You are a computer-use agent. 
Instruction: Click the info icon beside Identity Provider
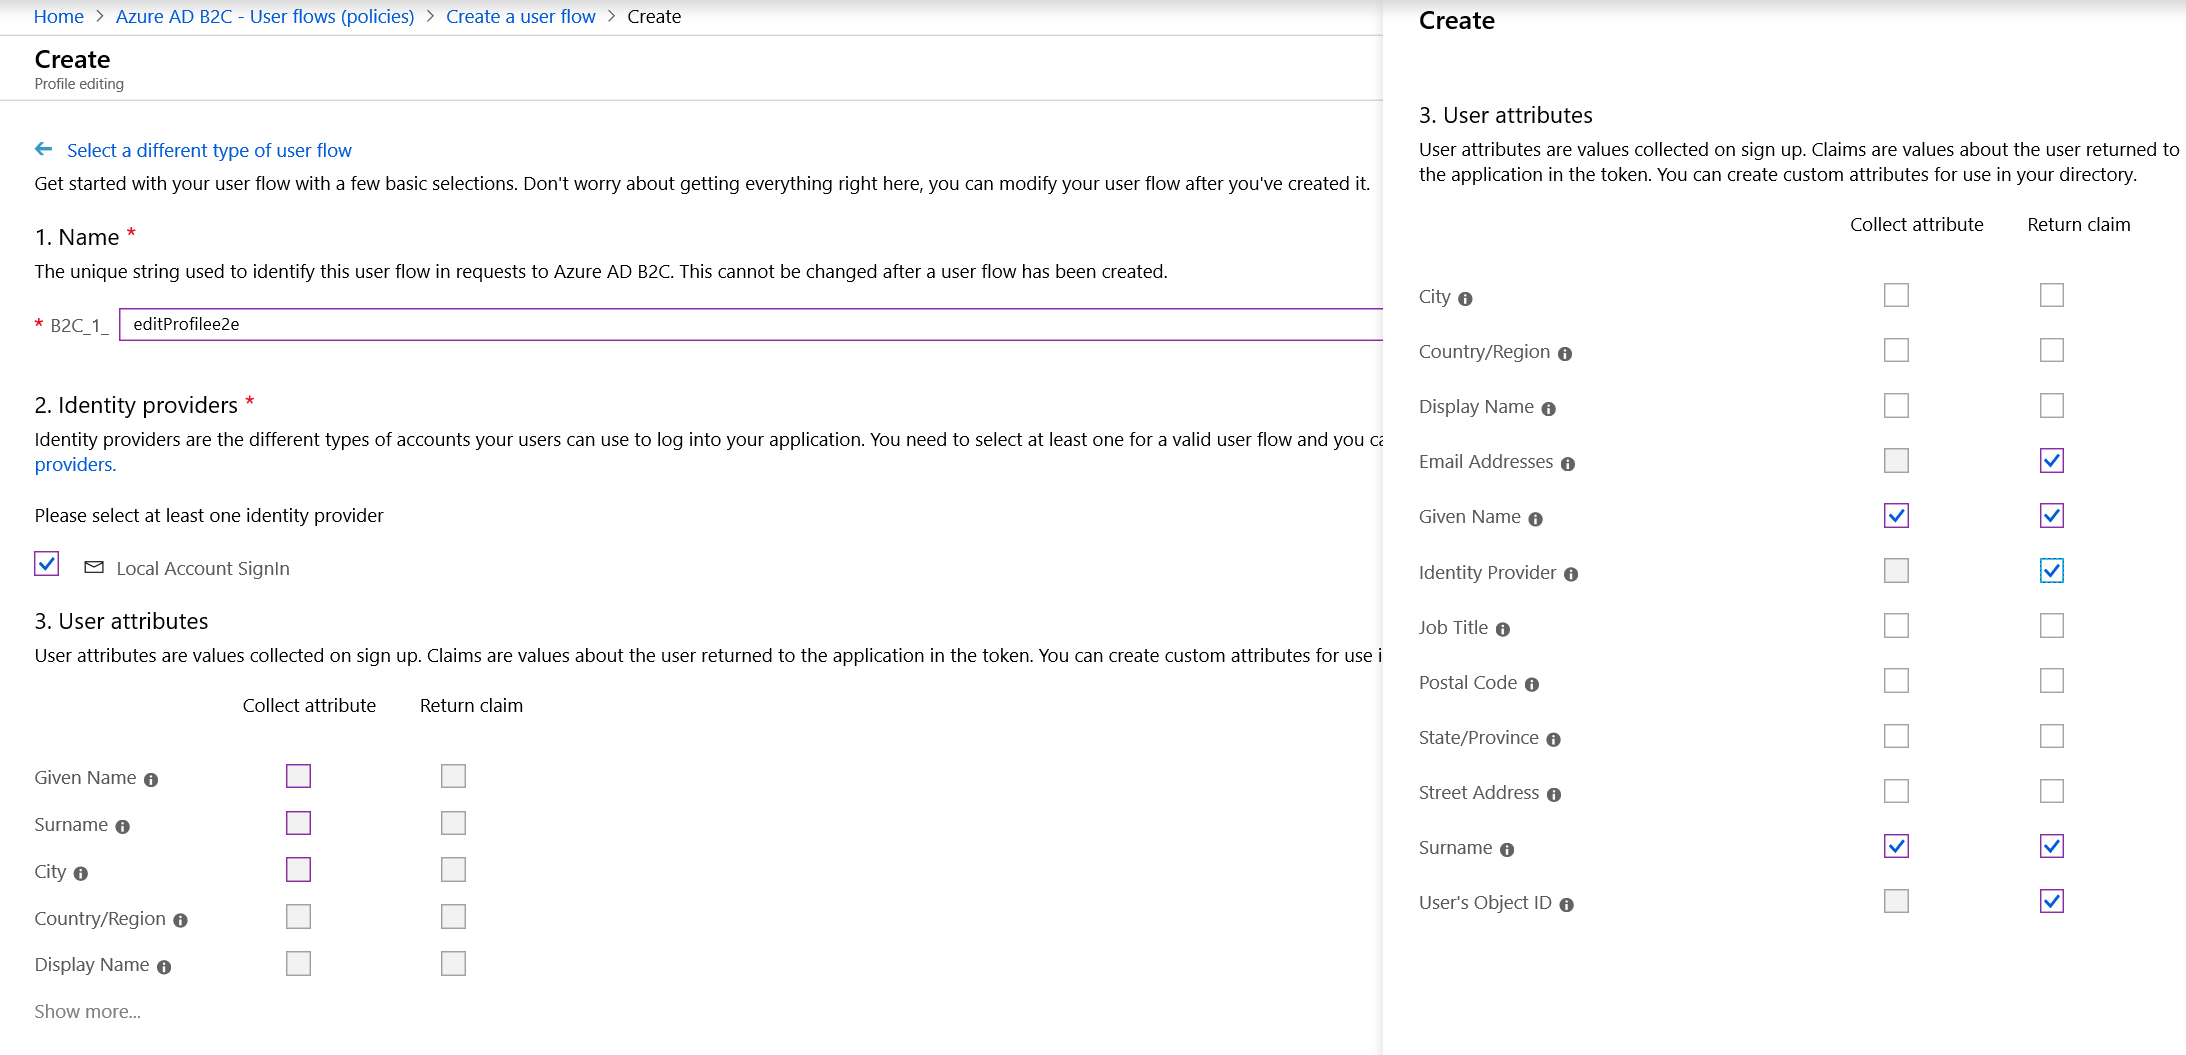1571,575
